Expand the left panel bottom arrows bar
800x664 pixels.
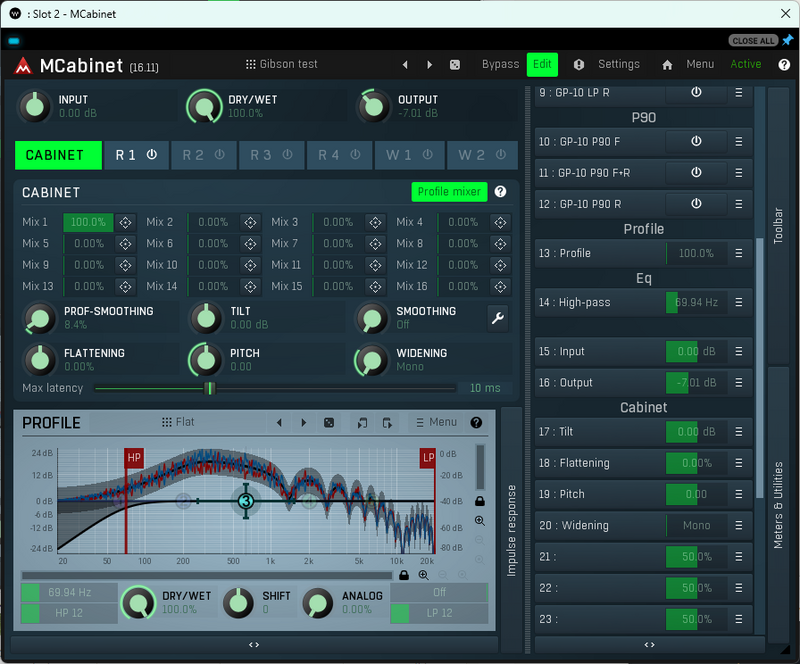click(254, 645)
